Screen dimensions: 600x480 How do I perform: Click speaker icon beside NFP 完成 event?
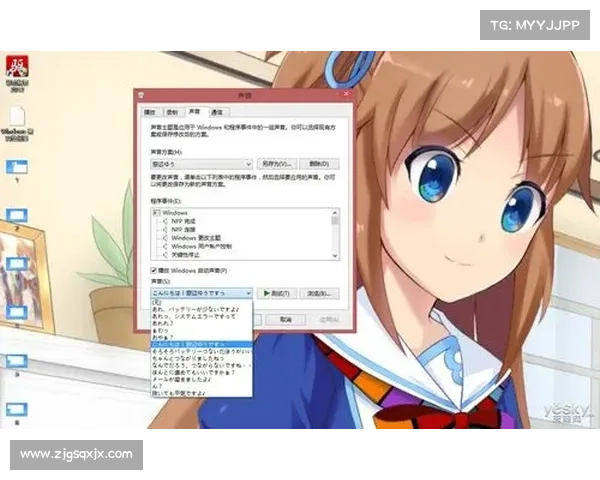[x=165, y=221]
